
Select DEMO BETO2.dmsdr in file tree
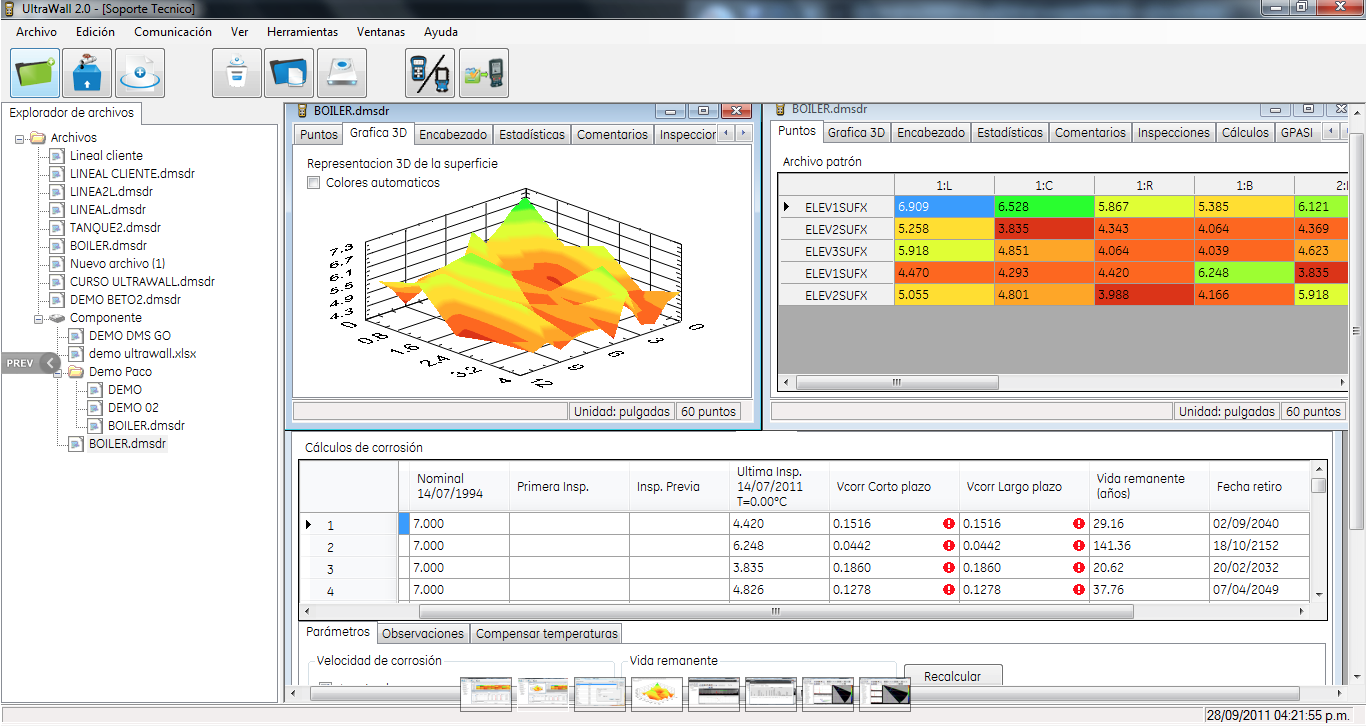125,300
